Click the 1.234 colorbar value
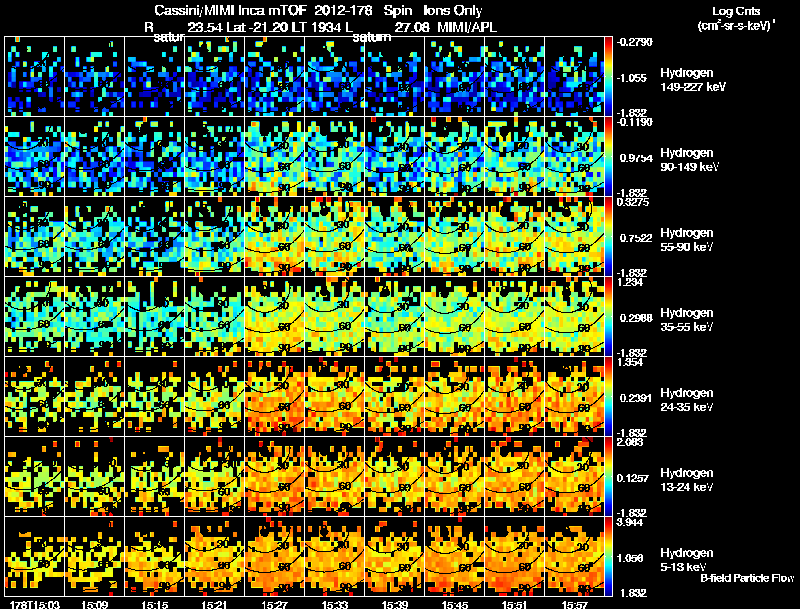800x609 pixels. [630, 282]
